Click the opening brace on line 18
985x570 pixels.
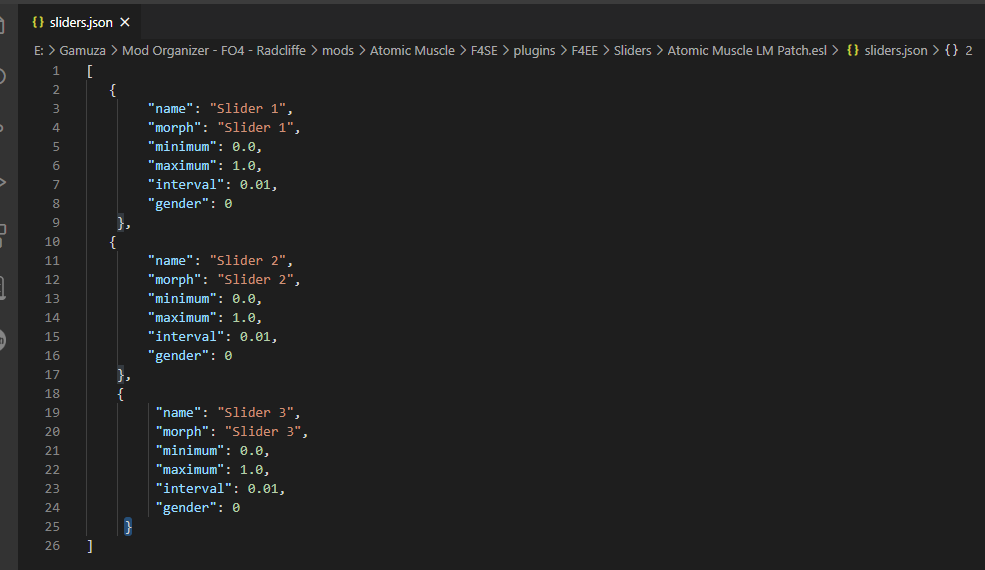tap(120, 394)
